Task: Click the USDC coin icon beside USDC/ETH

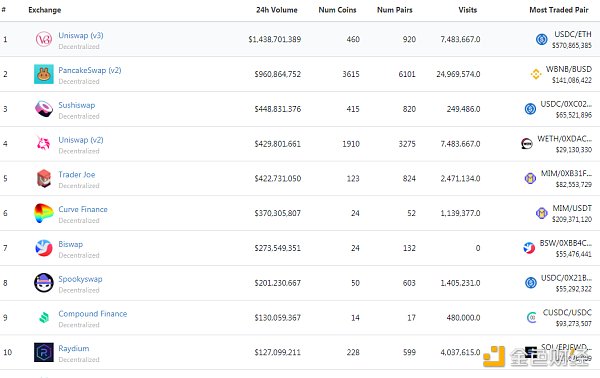Action: [541, 39]
